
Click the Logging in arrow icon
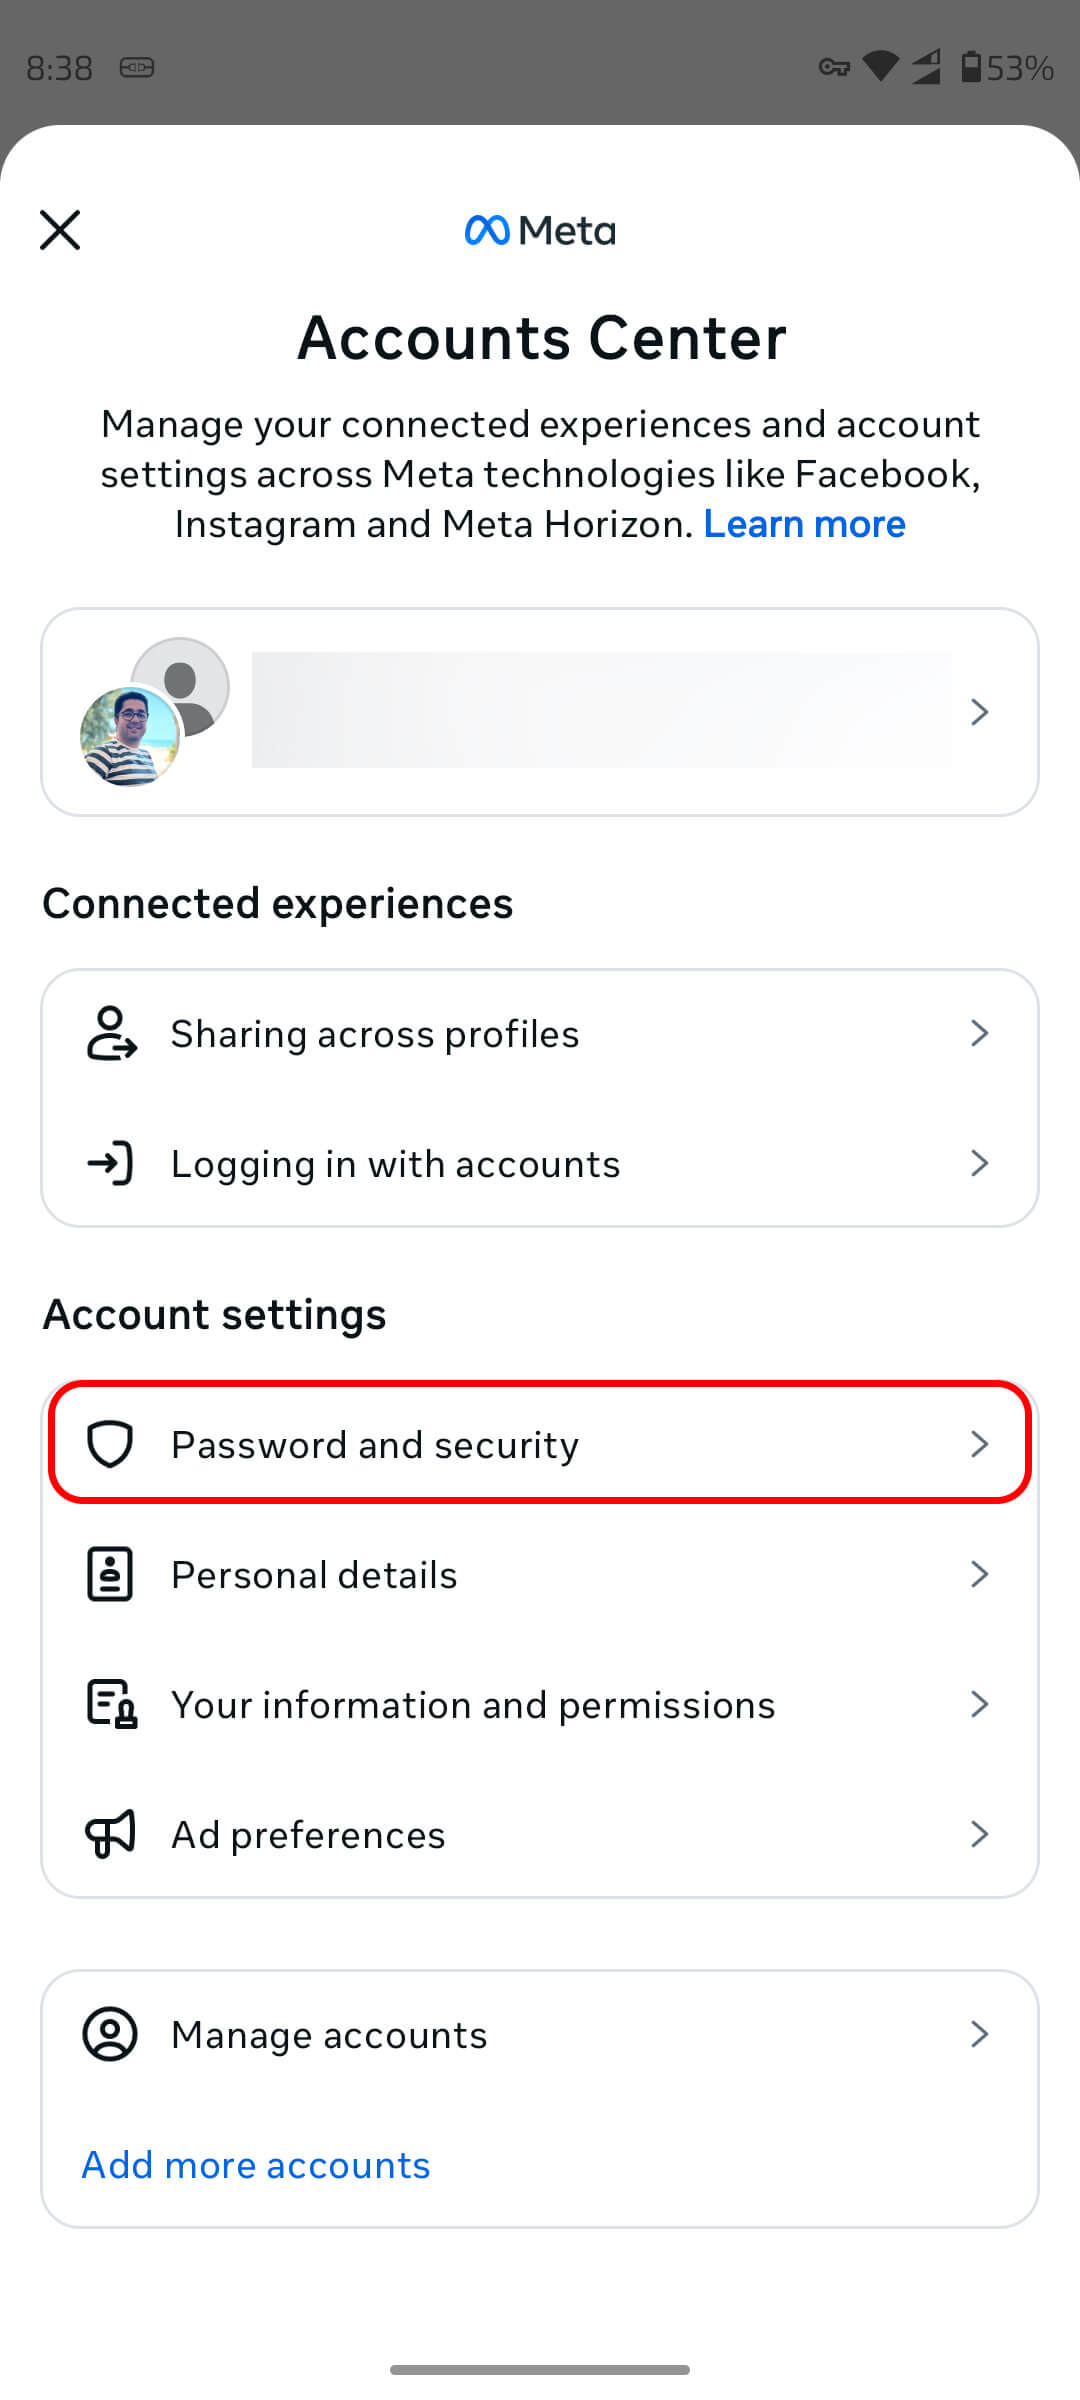point(110,1163)
